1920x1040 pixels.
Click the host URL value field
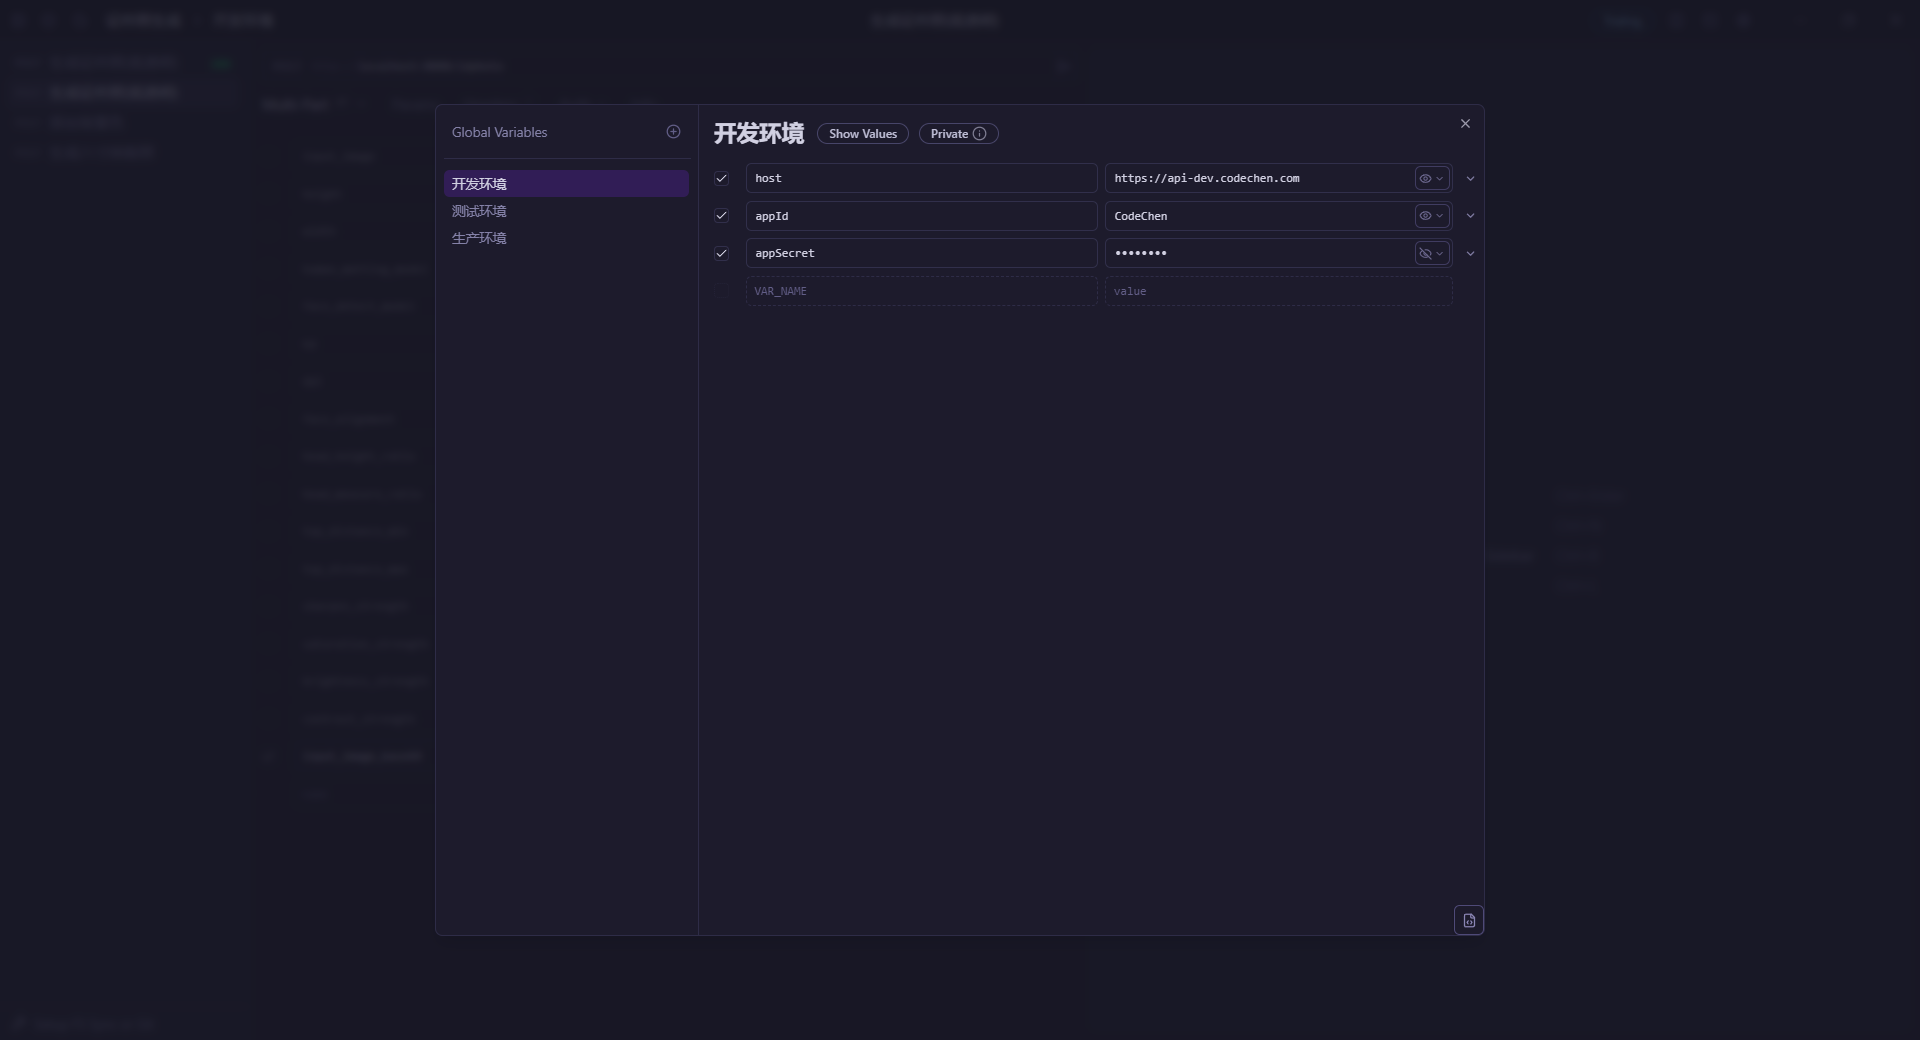(1258, 179)
